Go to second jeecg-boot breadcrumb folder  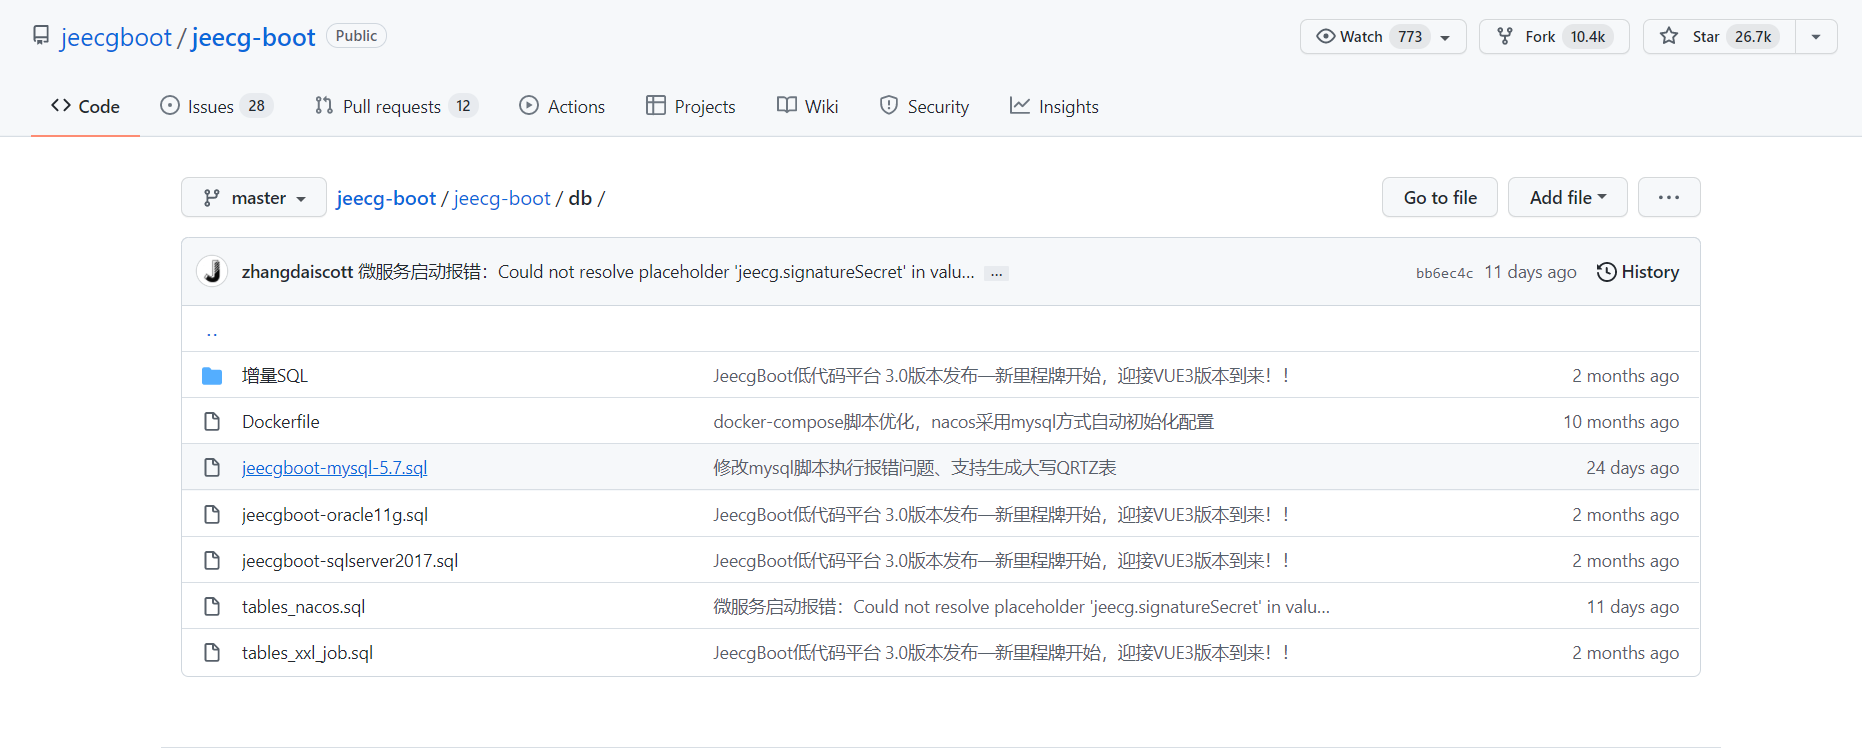click(502, 198)
